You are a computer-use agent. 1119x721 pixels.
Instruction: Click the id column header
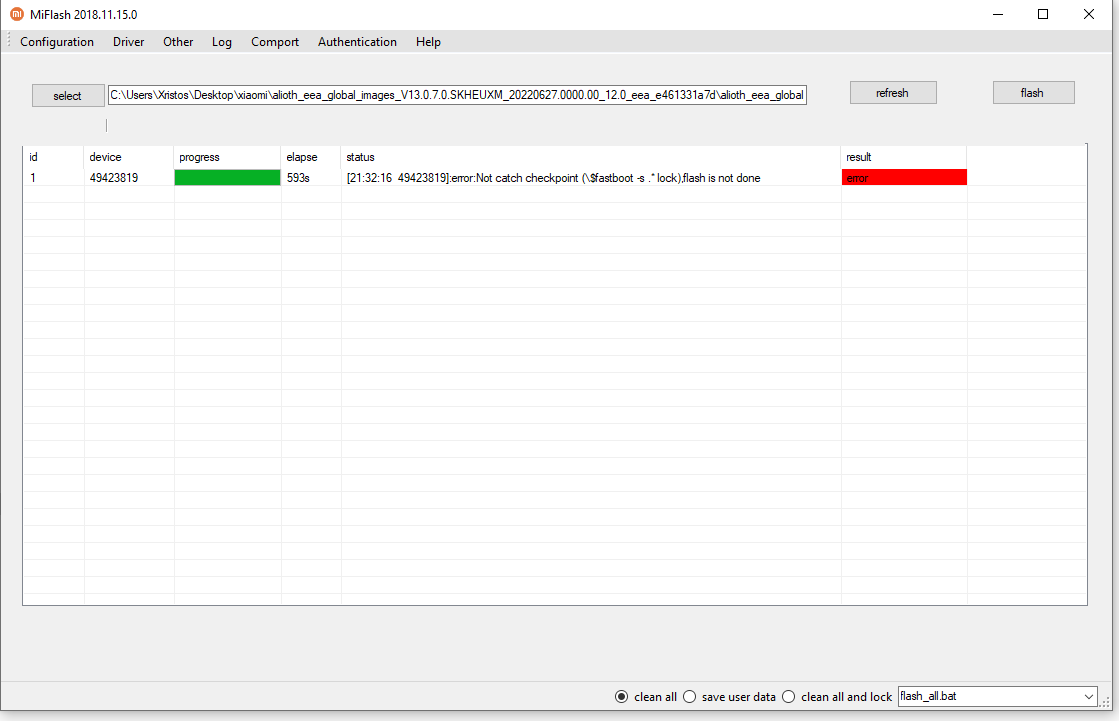click(x=54, y=157)
